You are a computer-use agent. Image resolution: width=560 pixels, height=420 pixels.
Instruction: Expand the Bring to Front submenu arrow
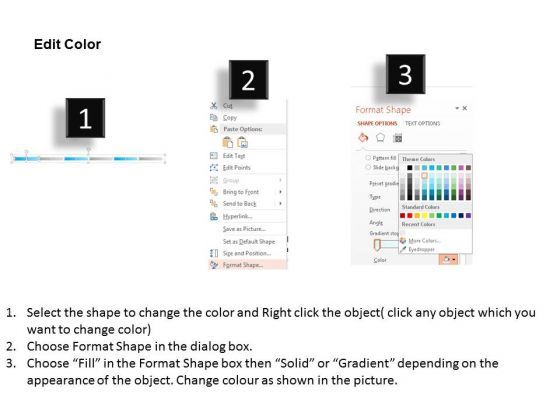(280, 192)
